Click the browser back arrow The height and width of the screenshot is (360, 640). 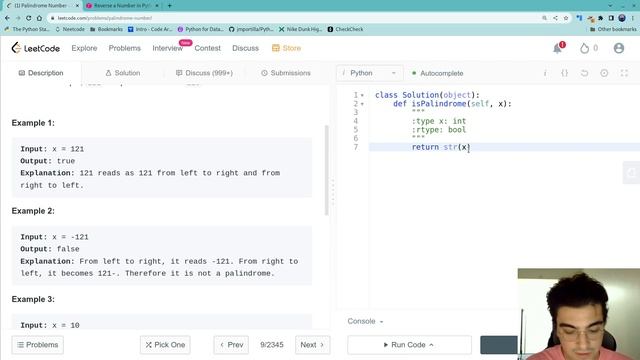pos(7,18)
